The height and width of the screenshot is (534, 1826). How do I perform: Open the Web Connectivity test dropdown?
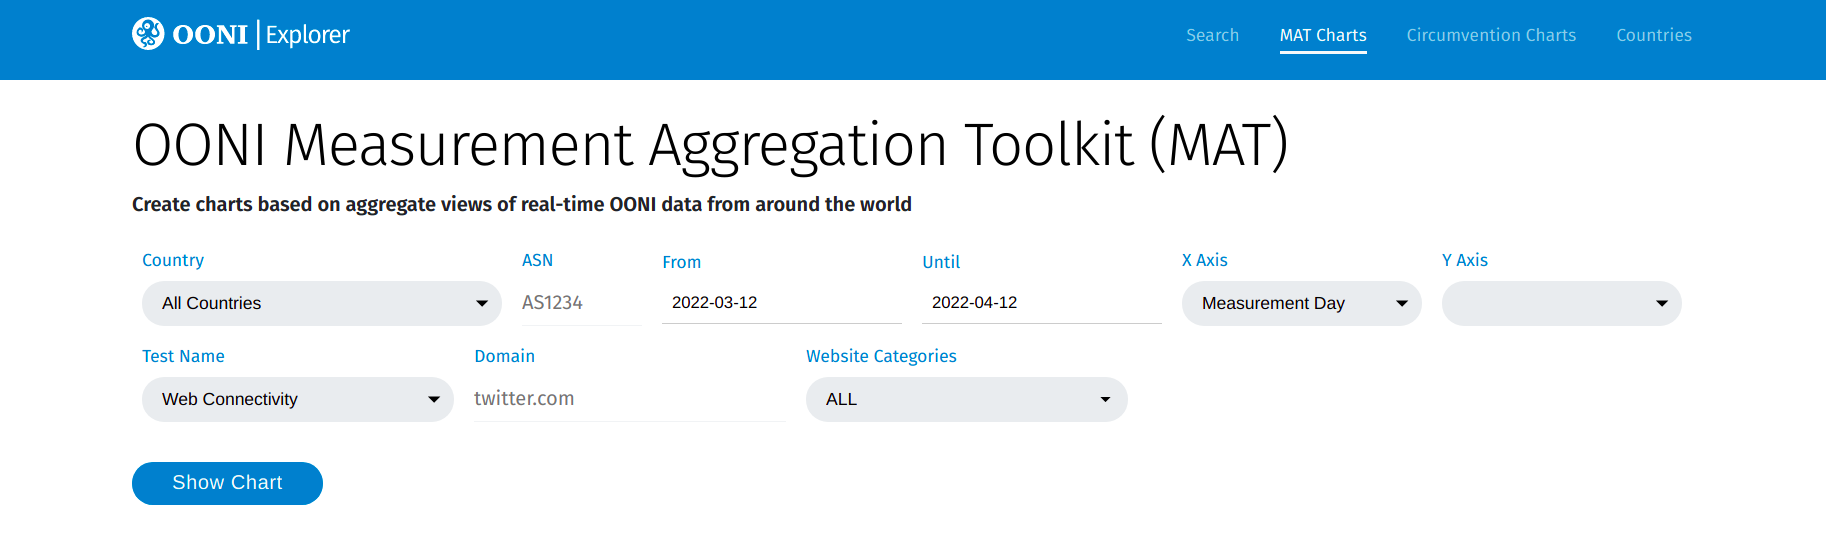click(x=297, y=399)
